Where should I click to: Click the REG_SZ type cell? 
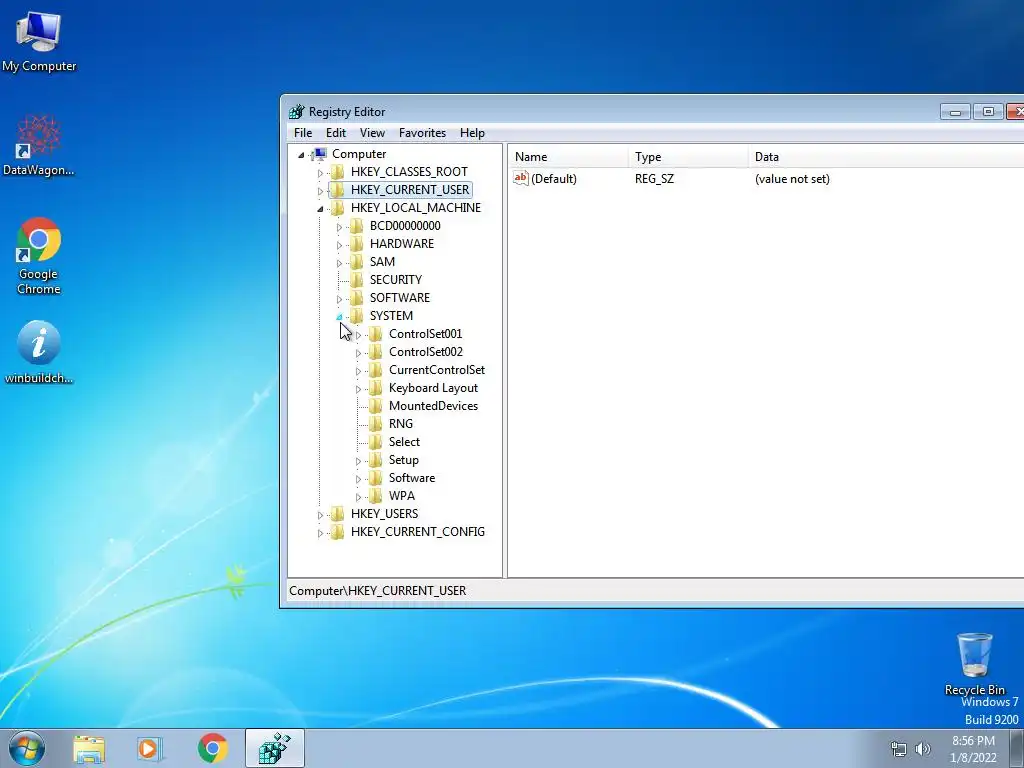pos(654,179)
